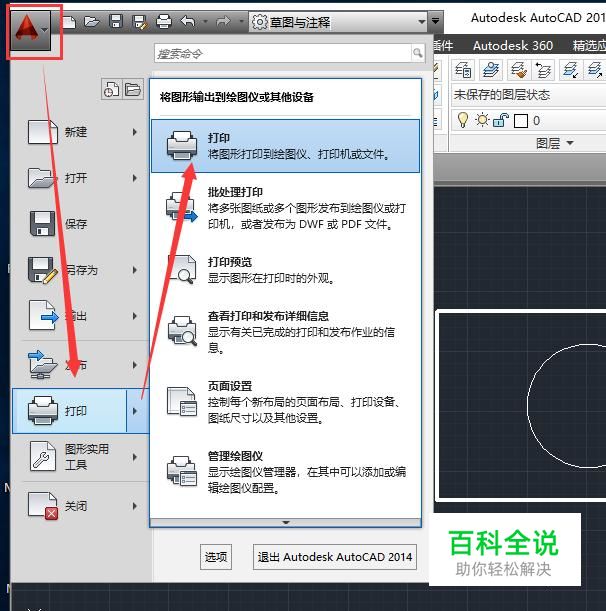Open the redo history dropdown arrow
The height and width of the screenshot is (611, 606).
coord(241,21)
